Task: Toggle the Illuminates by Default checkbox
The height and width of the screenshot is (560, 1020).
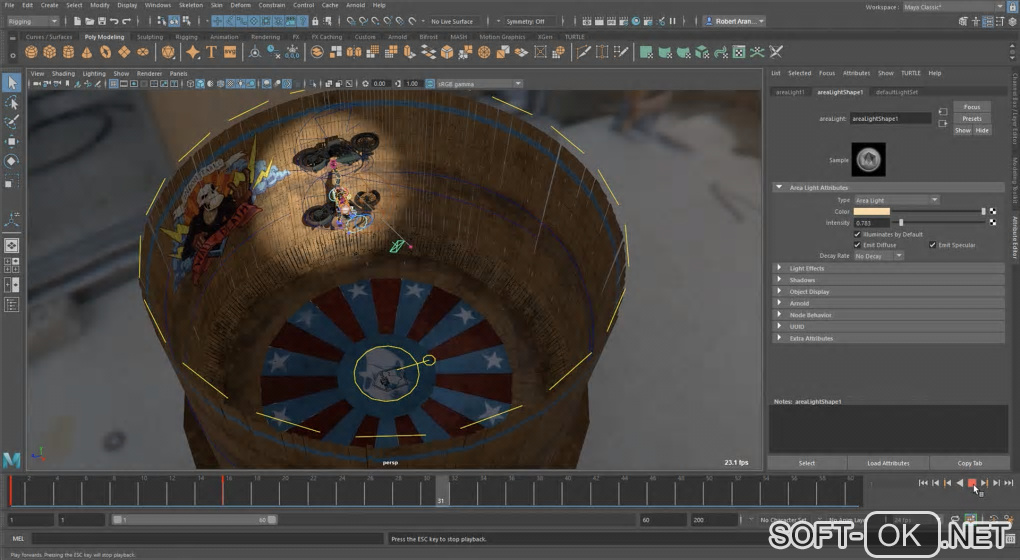Action: [x=857, y=234]
